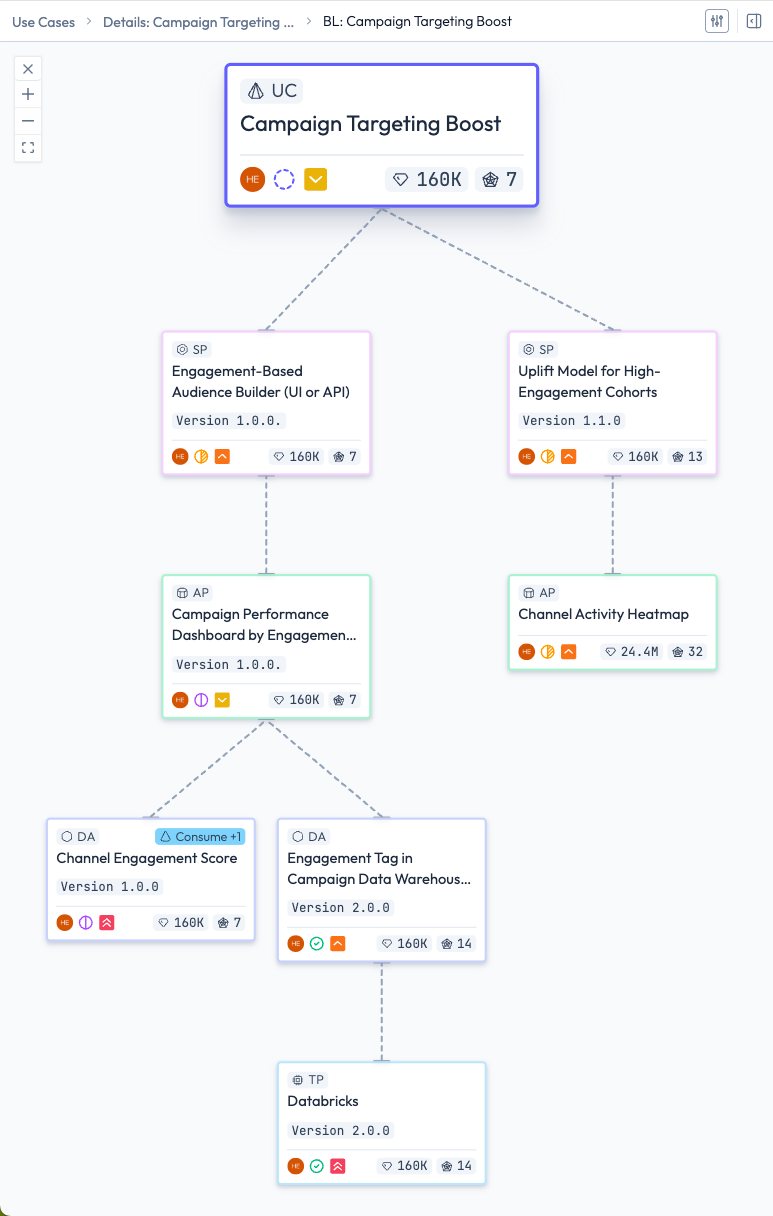This screenshot has height=1216, width=773.
Task: Click the HE avatar on the Databricks node
Action: (295, 1165)
